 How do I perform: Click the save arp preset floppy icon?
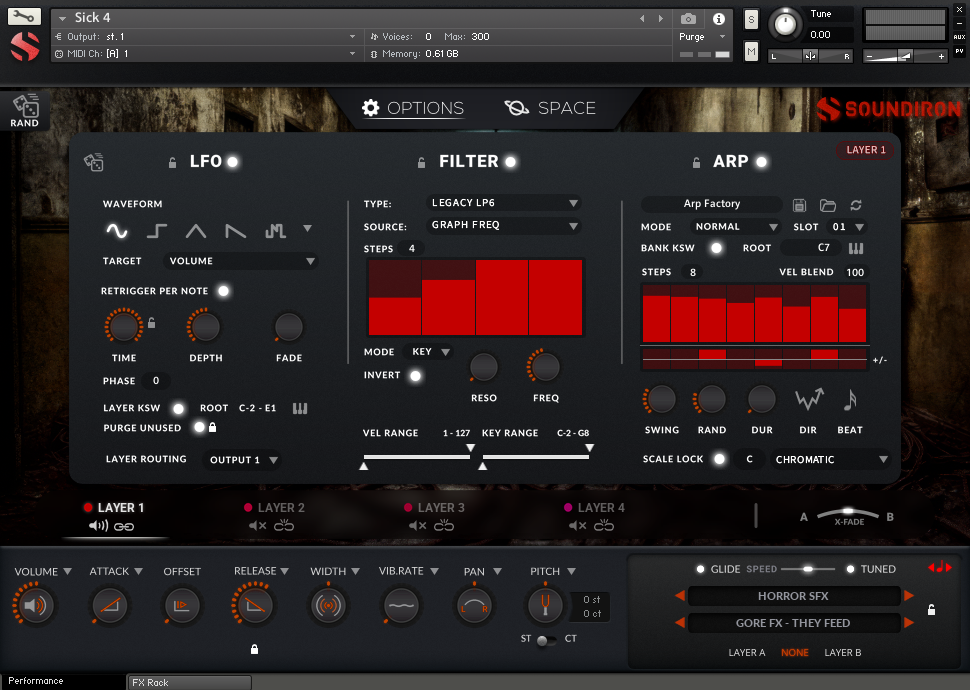pos(799,205)
